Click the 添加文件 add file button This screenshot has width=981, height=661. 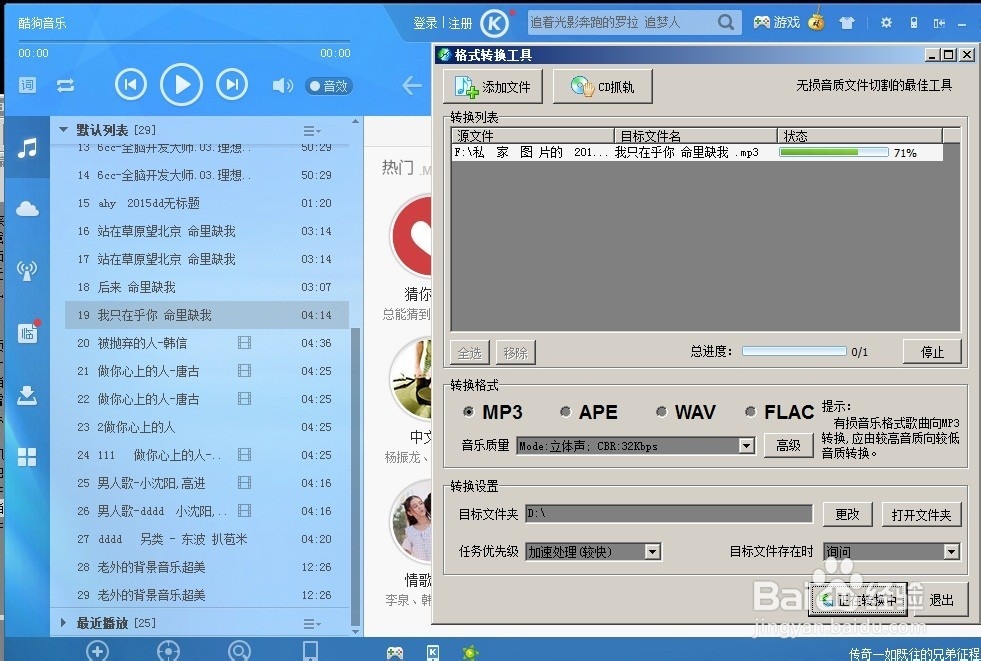tap(493, 86)
